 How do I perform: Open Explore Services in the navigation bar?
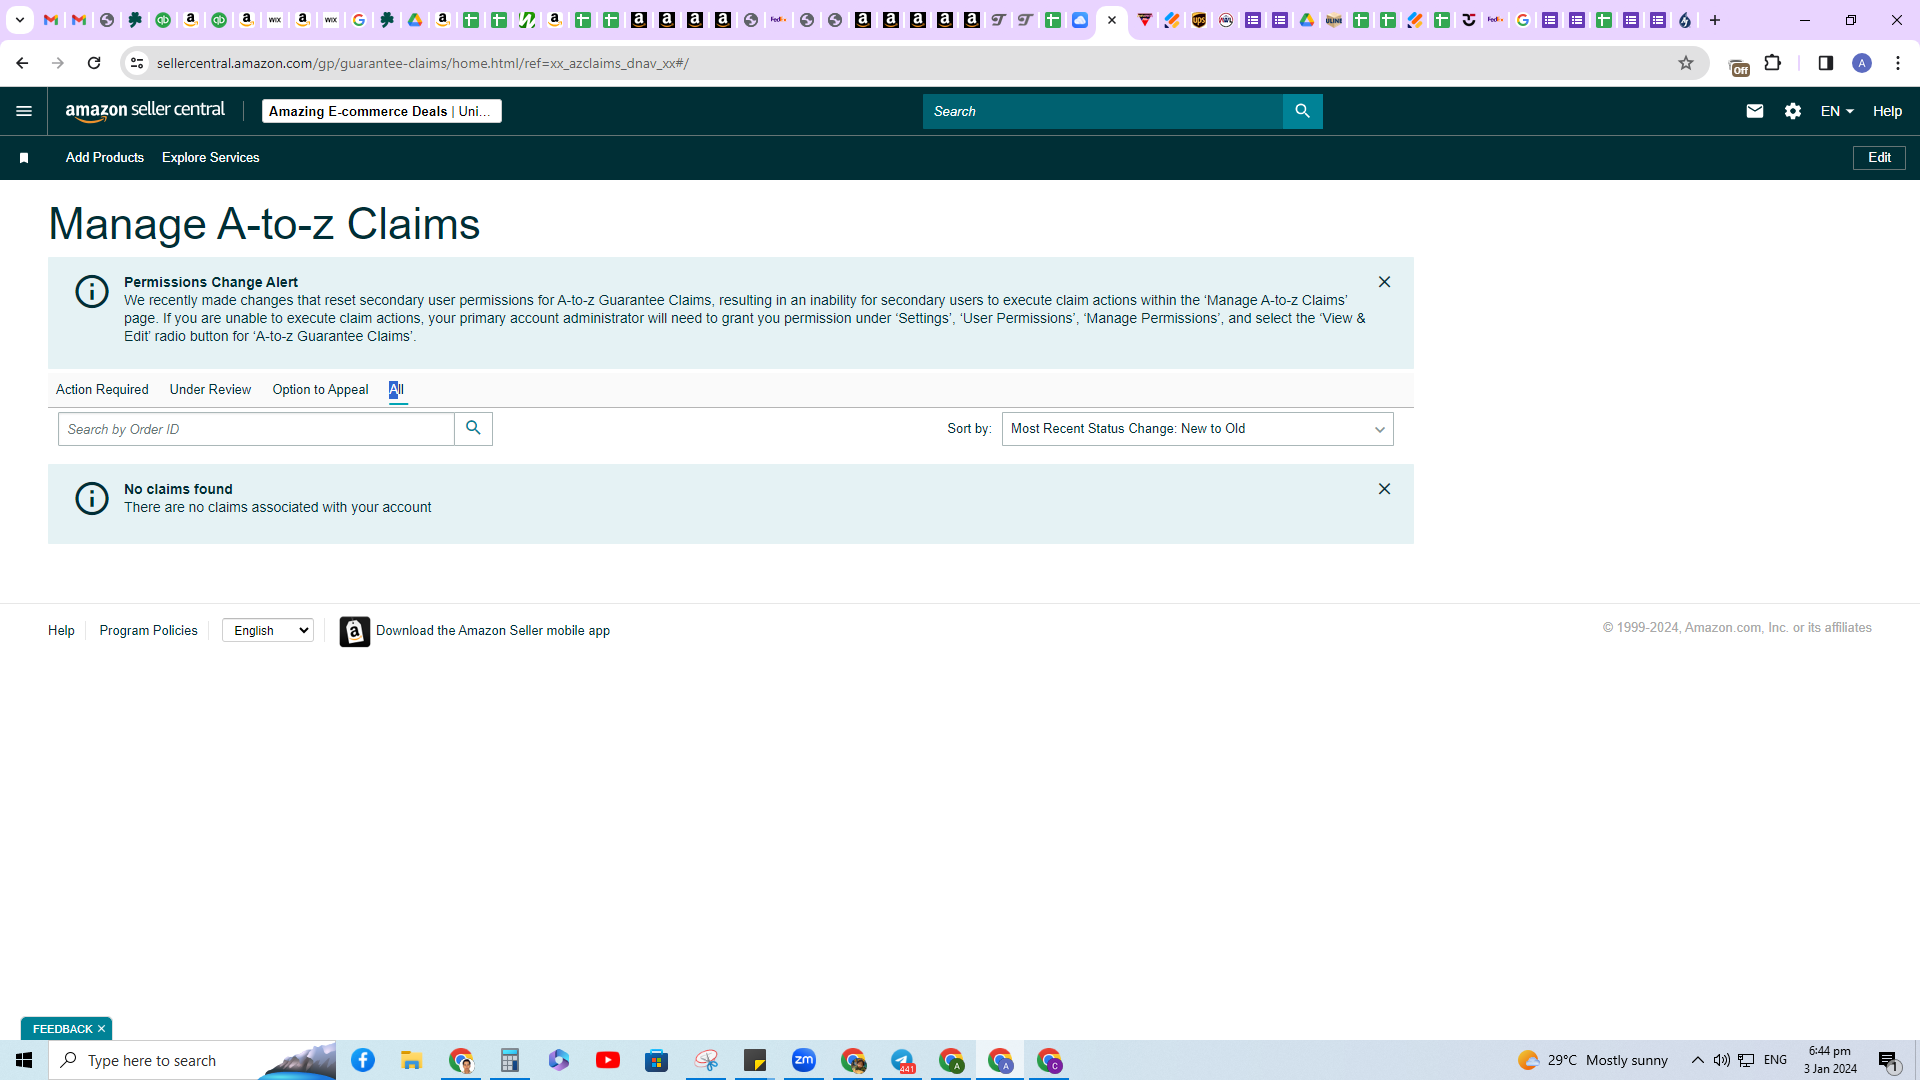click(211, 158)
